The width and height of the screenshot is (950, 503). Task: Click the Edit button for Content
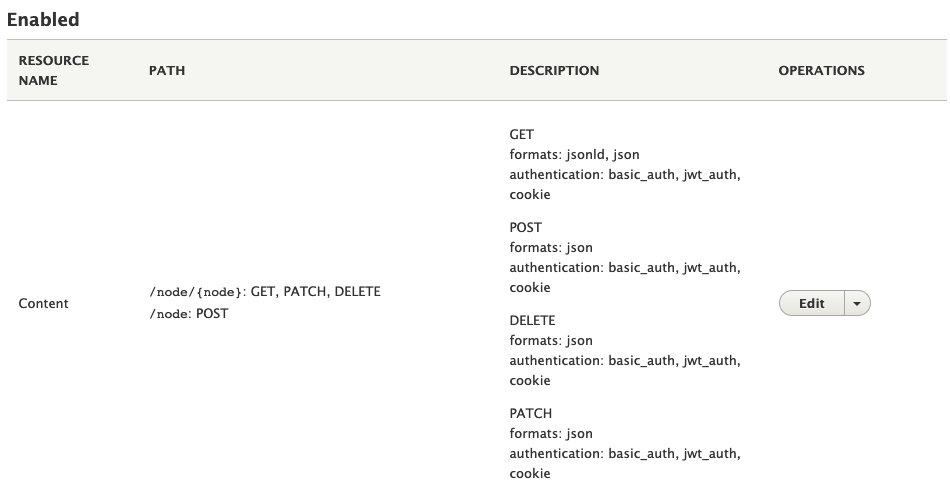(811, 304)
